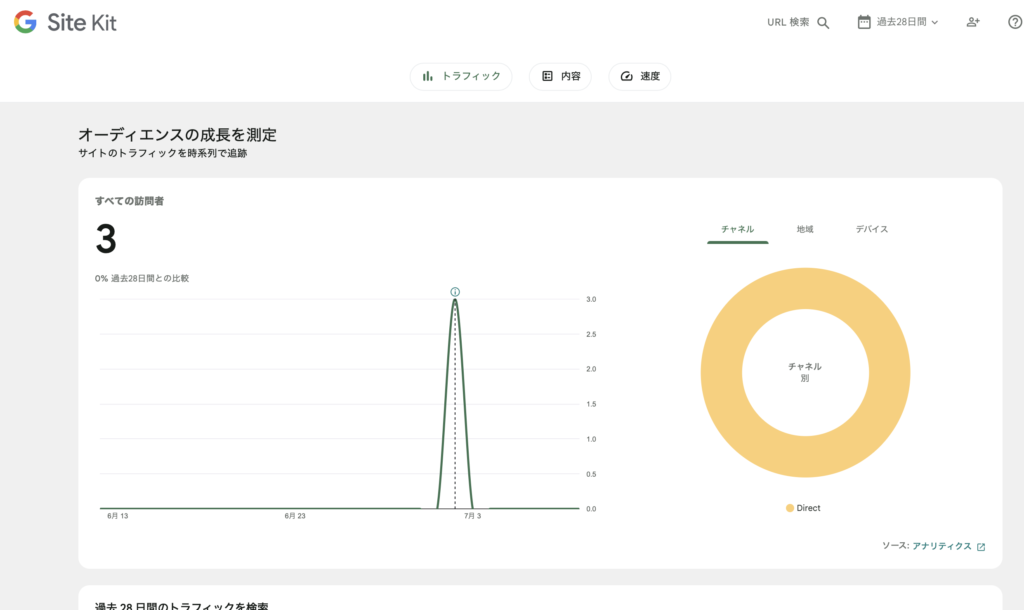Jump to the 内容 section
This screenshot has height=610, width=1024.
click(560, 76)
